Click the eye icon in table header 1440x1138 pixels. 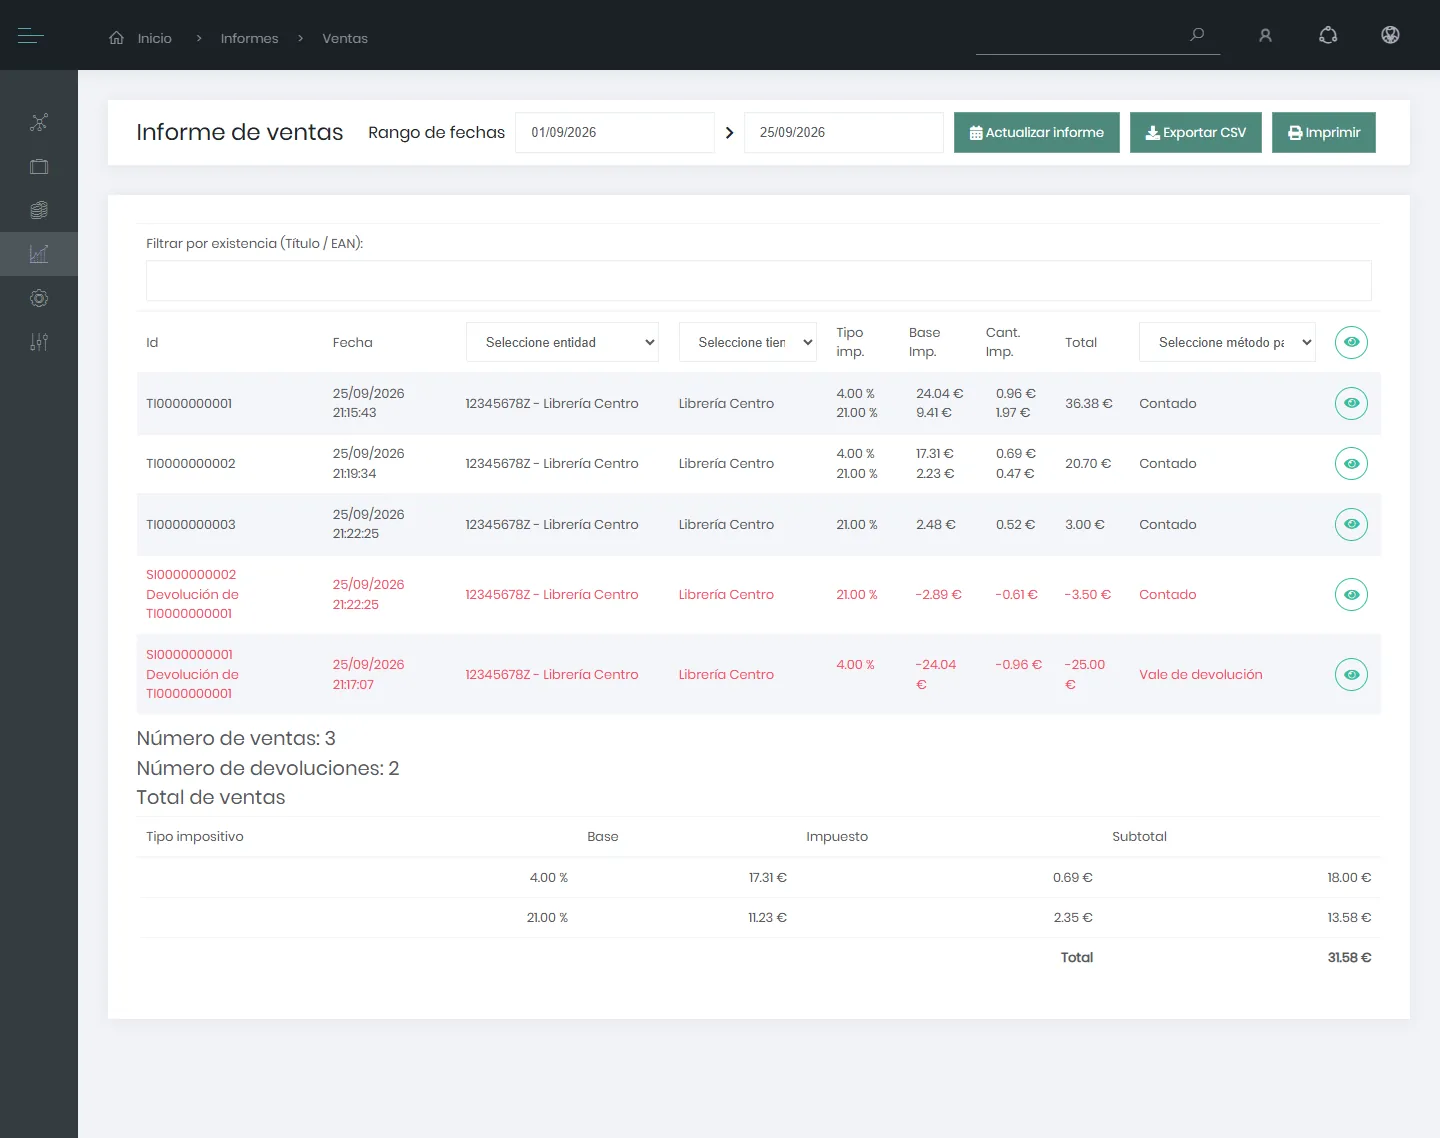[1351, 342]
